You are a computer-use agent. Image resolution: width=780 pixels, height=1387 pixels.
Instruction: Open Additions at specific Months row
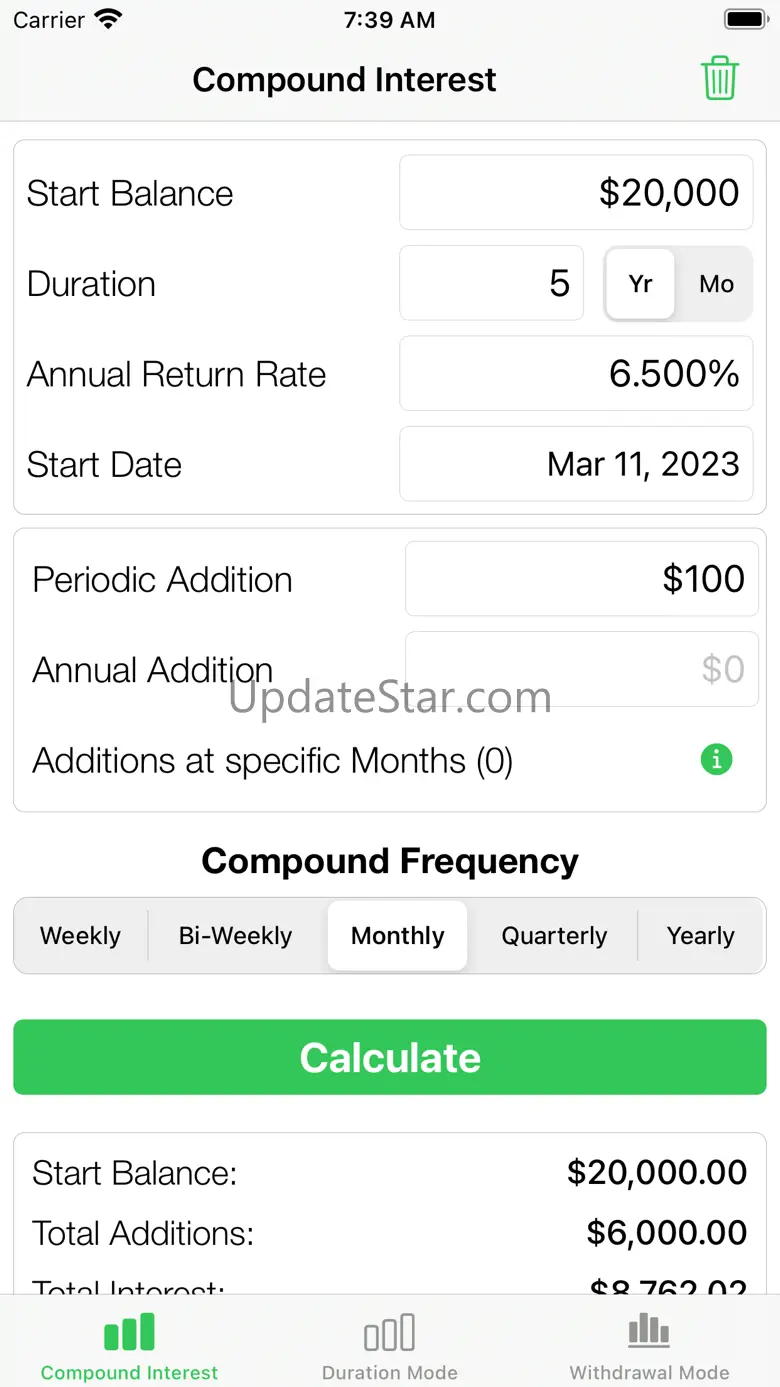(272, 761)
